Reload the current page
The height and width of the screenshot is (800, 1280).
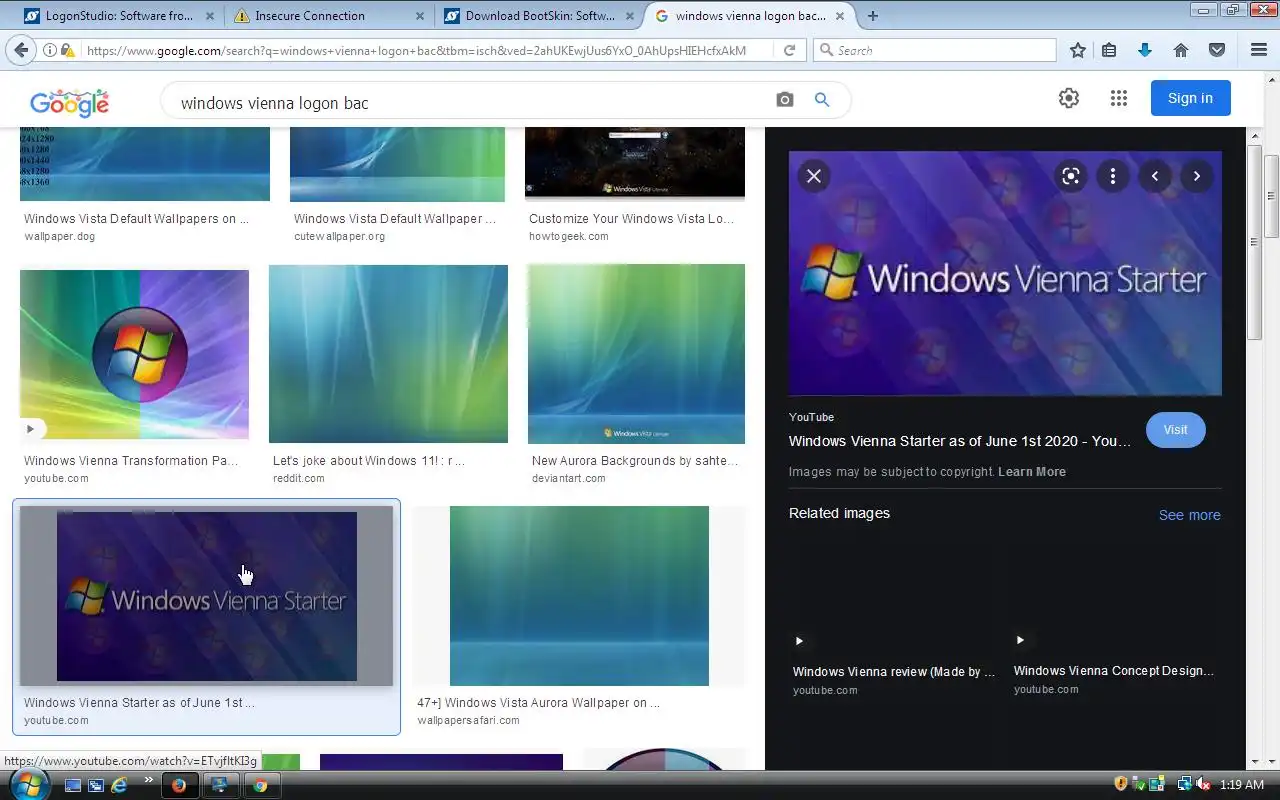tap(789, 50)
